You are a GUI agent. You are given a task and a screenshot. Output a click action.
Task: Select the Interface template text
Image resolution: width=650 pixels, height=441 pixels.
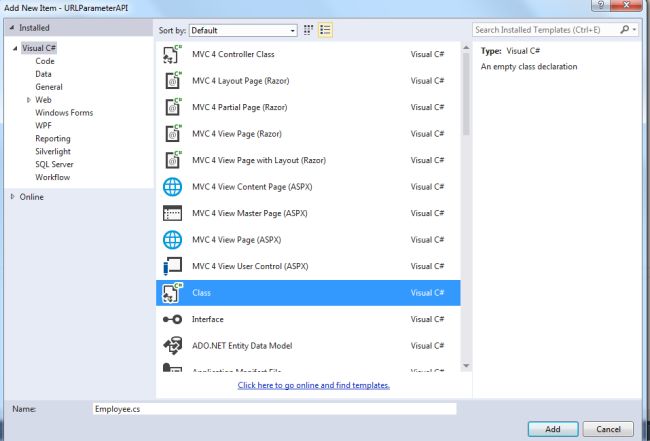point(208,320)
